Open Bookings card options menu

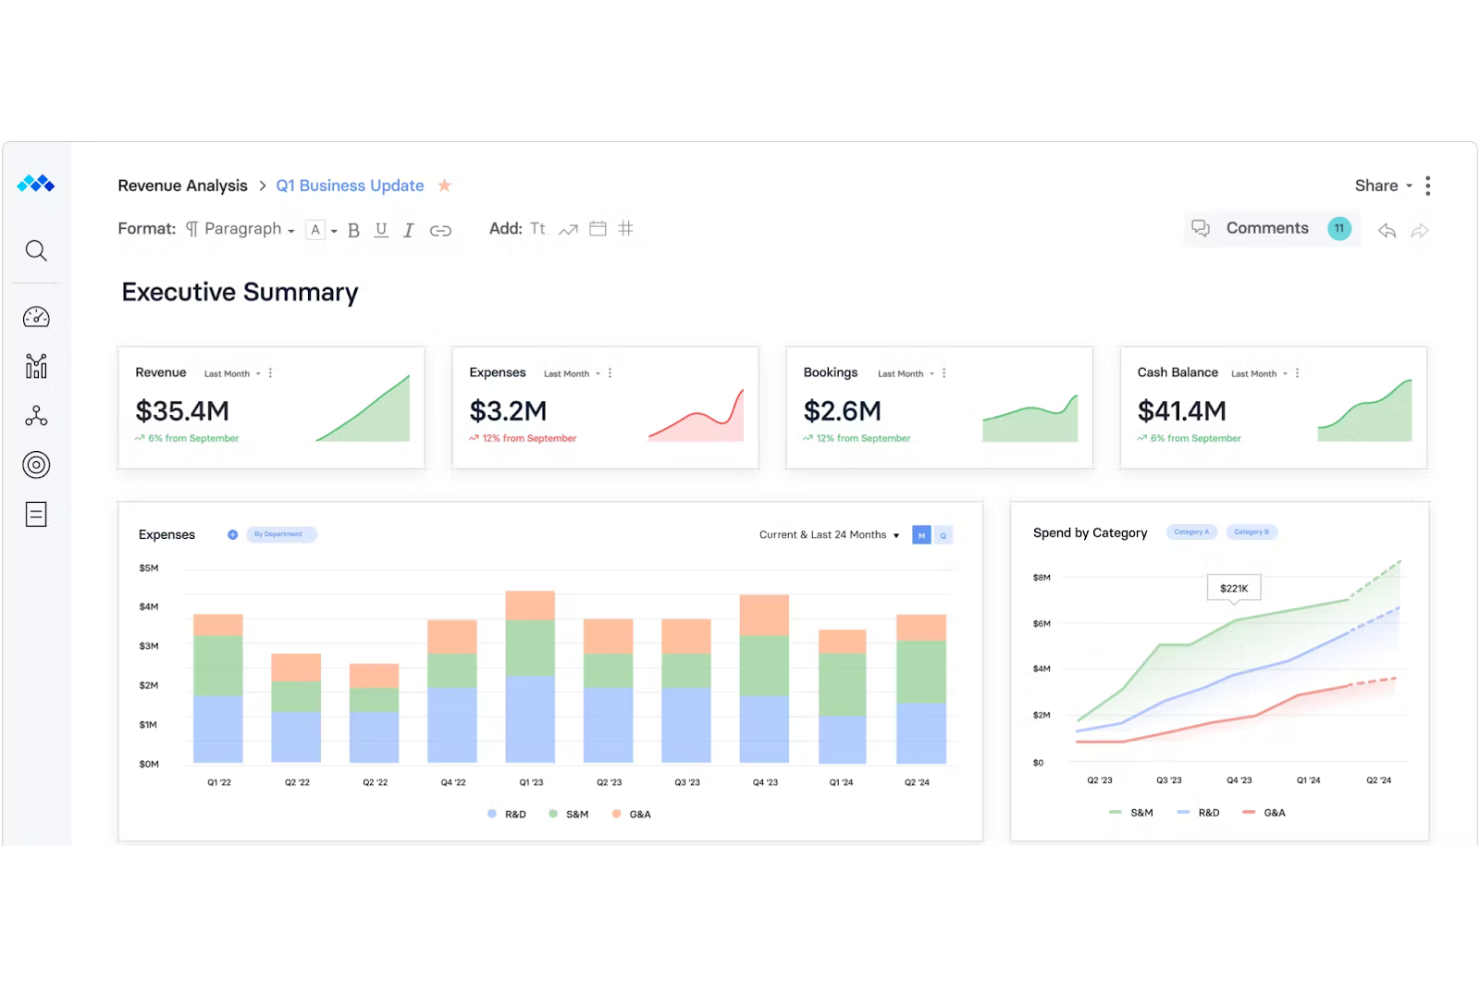(944, 373)
